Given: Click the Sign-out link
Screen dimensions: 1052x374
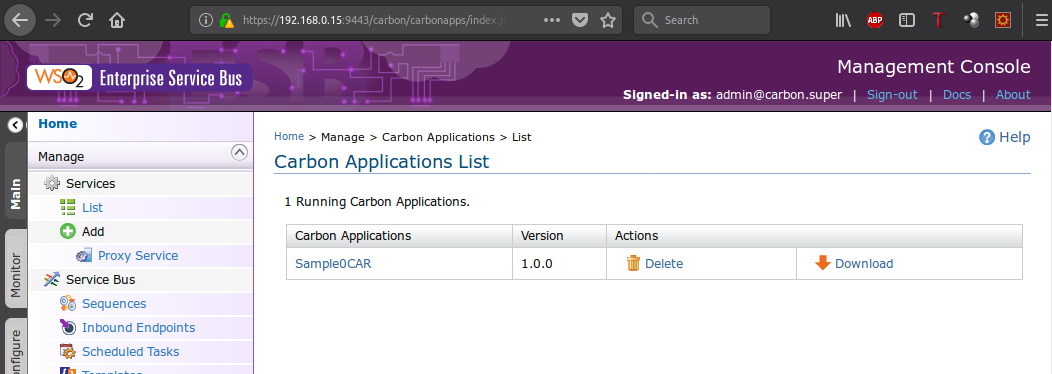Looking at the screenshot, I should 892,95.
